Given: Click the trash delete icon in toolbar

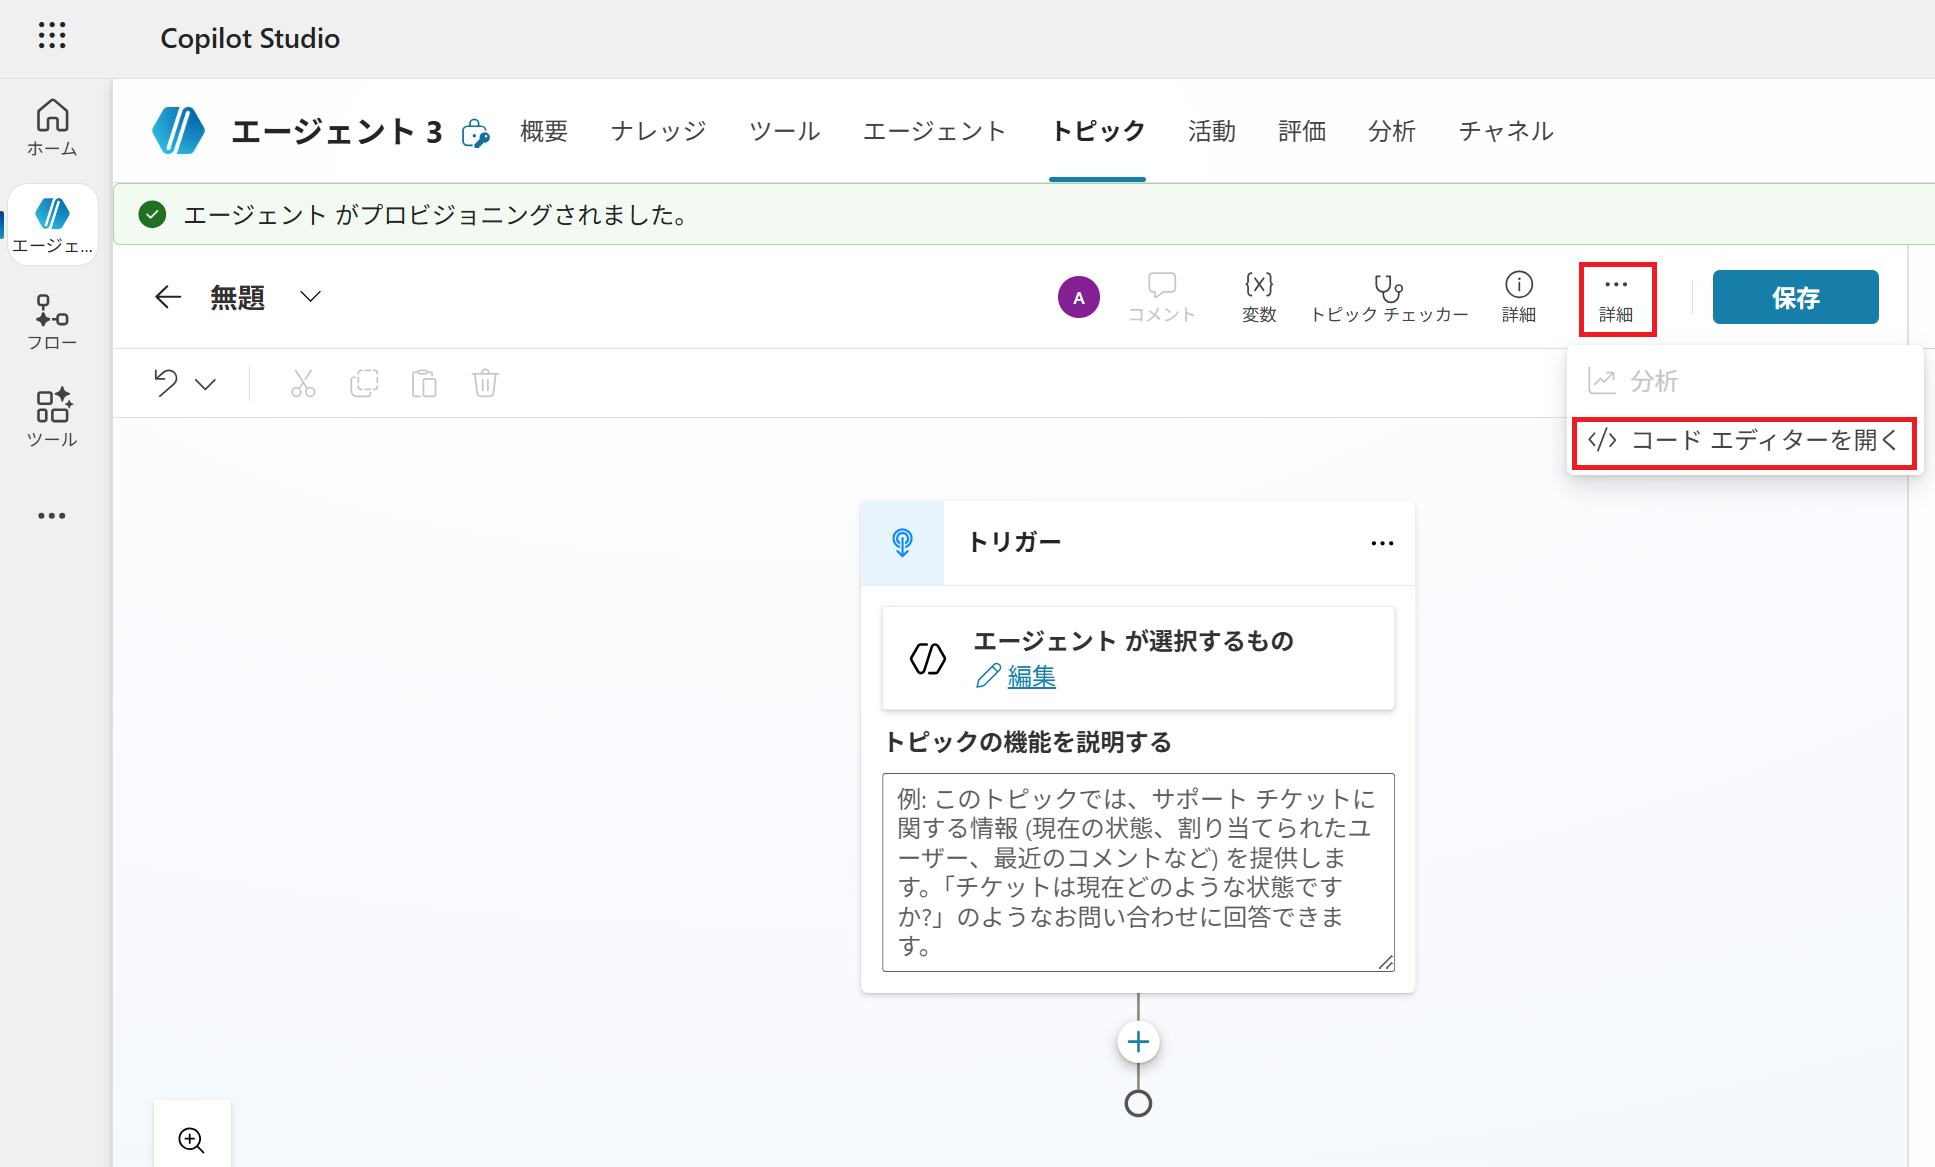Looking at the screenshot, I should click(x=485, y=383).
